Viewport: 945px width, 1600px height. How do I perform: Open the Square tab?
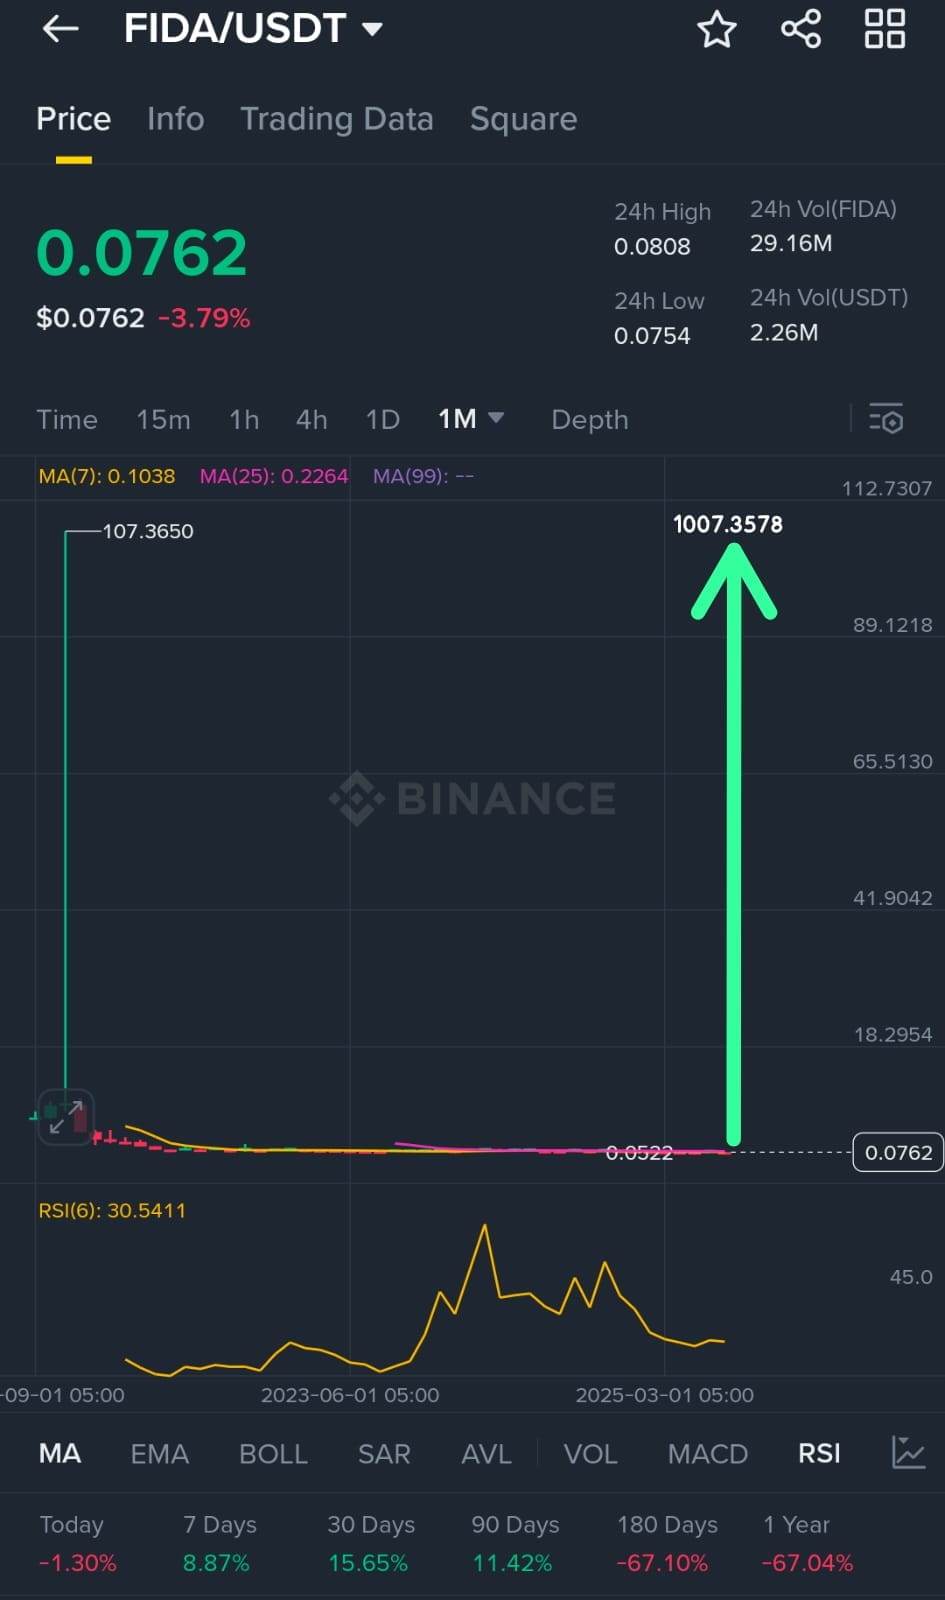523,119
